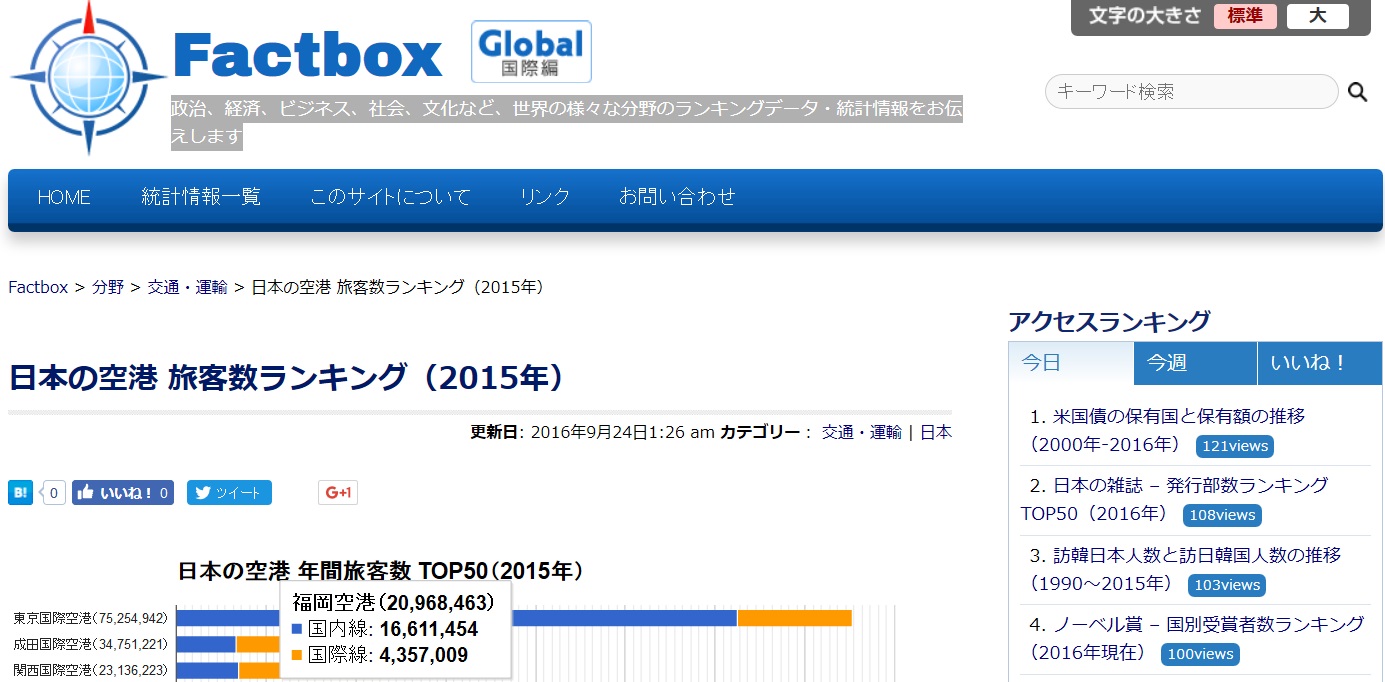Image resolution: width=1385 pixels, height=682 pixels.
Task: Set text size to 大
Action: click(1317, 16)
